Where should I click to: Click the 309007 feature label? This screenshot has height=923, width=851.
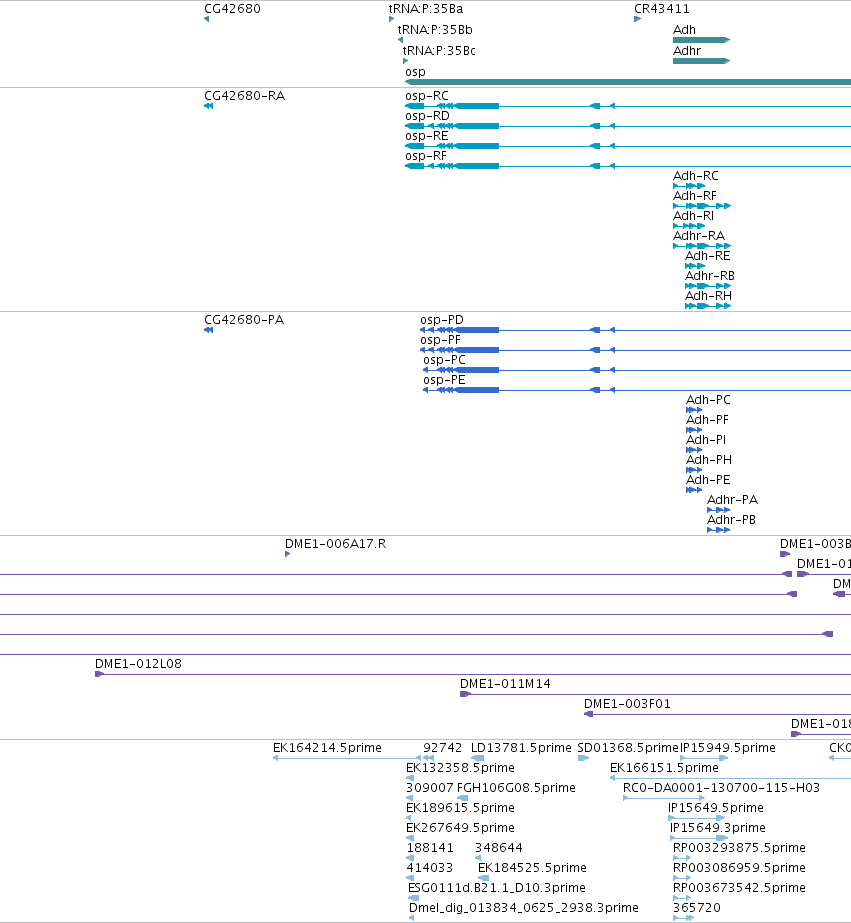point(430,788)
